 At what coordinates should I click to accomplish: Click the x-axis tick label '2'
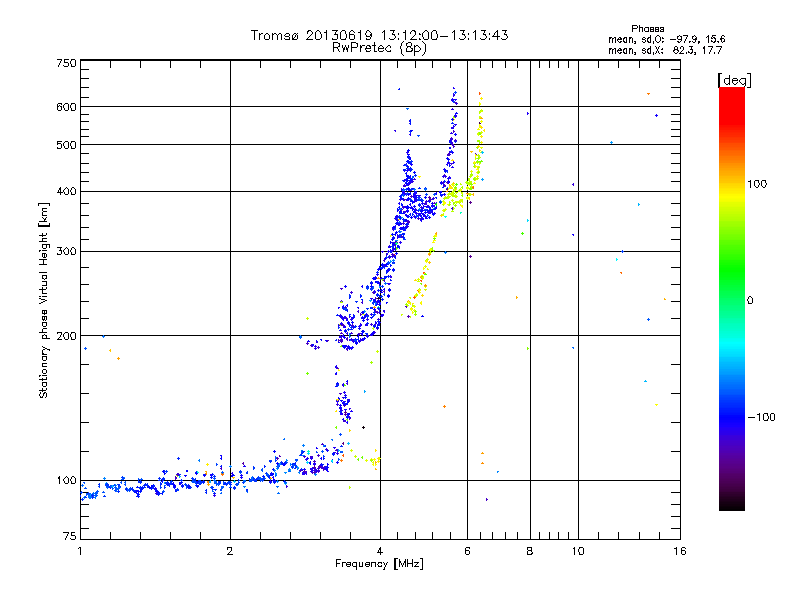(230, 551)
